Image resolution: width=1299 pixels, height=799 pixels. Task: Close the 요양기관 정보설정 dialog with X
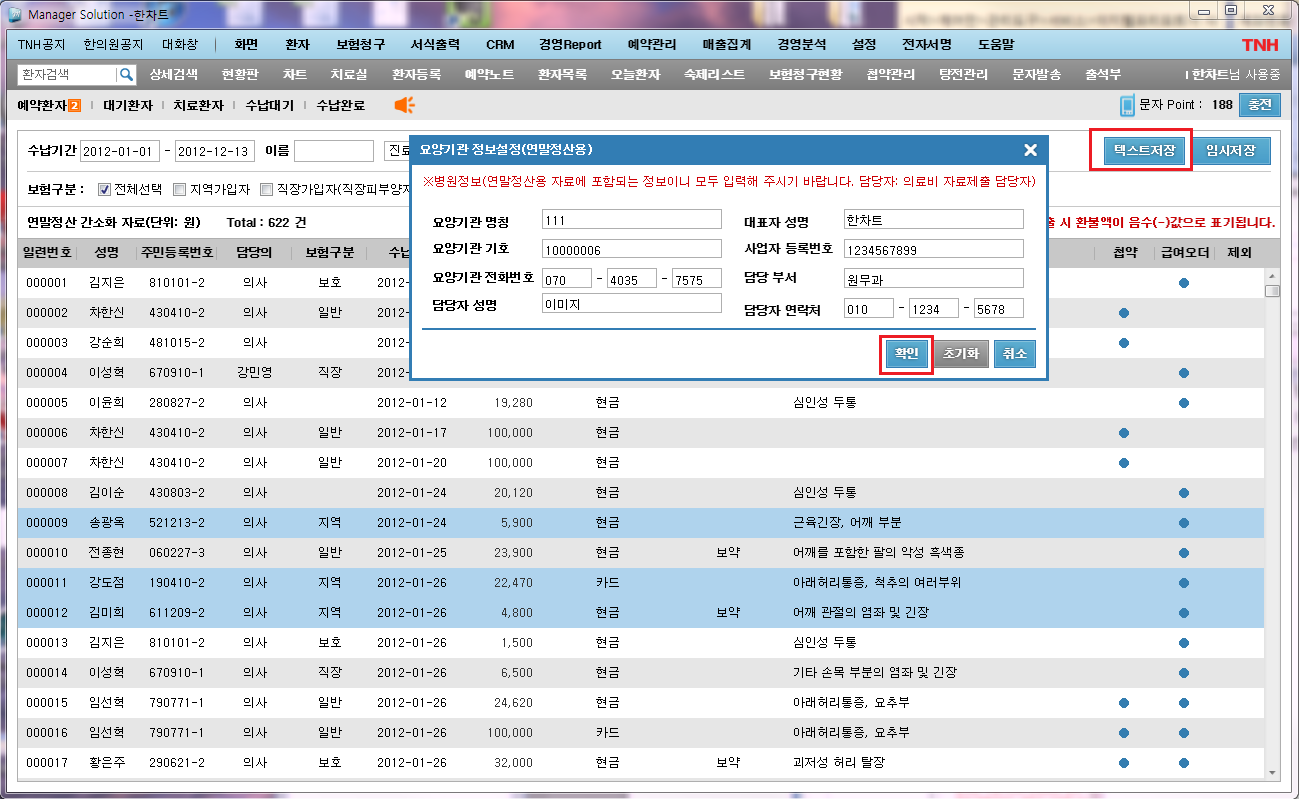(x=1030, y=150)
